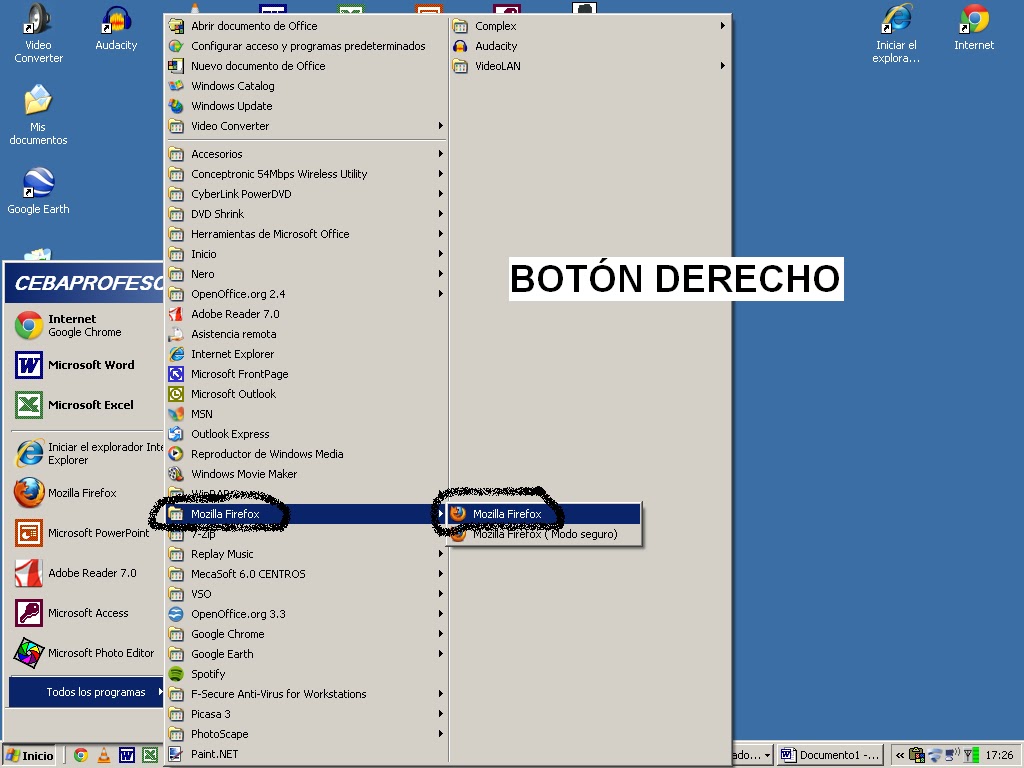Open Adobe Reader 7.0 in the Start menu left panel
This screenshot has width=1024, height=768.
[x=85, y=573]
